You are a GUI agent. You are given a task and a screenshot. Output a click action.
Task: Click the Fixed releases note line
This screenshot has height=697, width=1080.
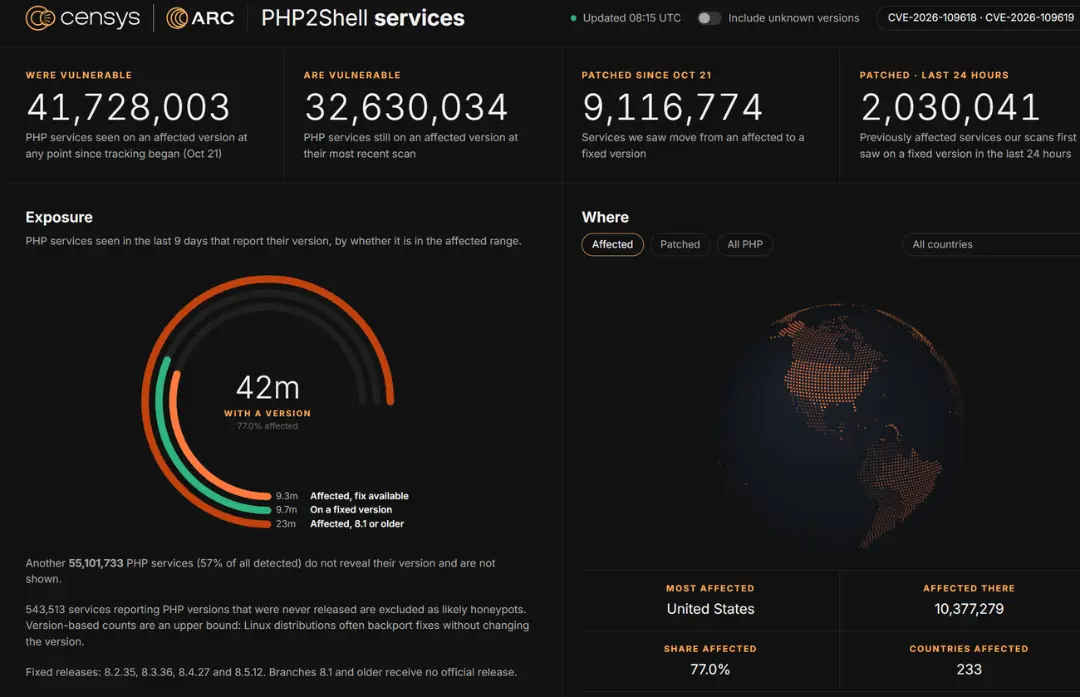pos(271,672)
